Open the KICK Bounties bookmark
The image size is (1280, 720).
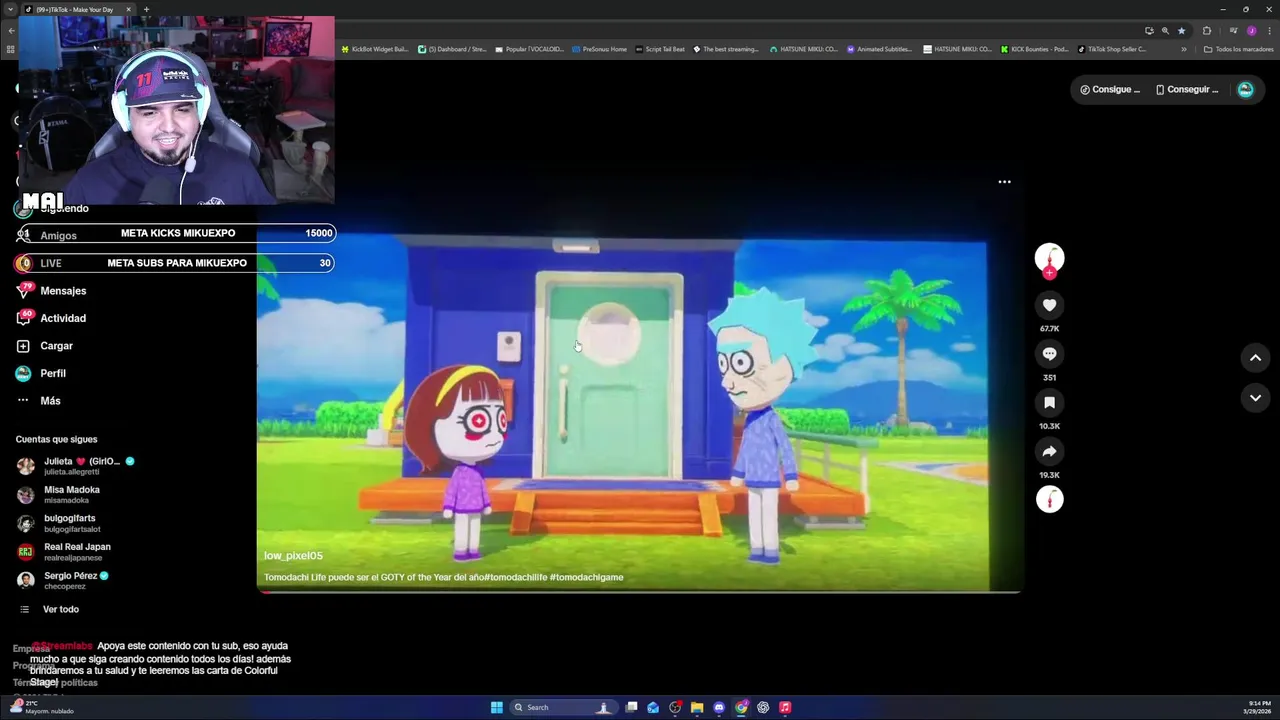(x=1035, y=49)
